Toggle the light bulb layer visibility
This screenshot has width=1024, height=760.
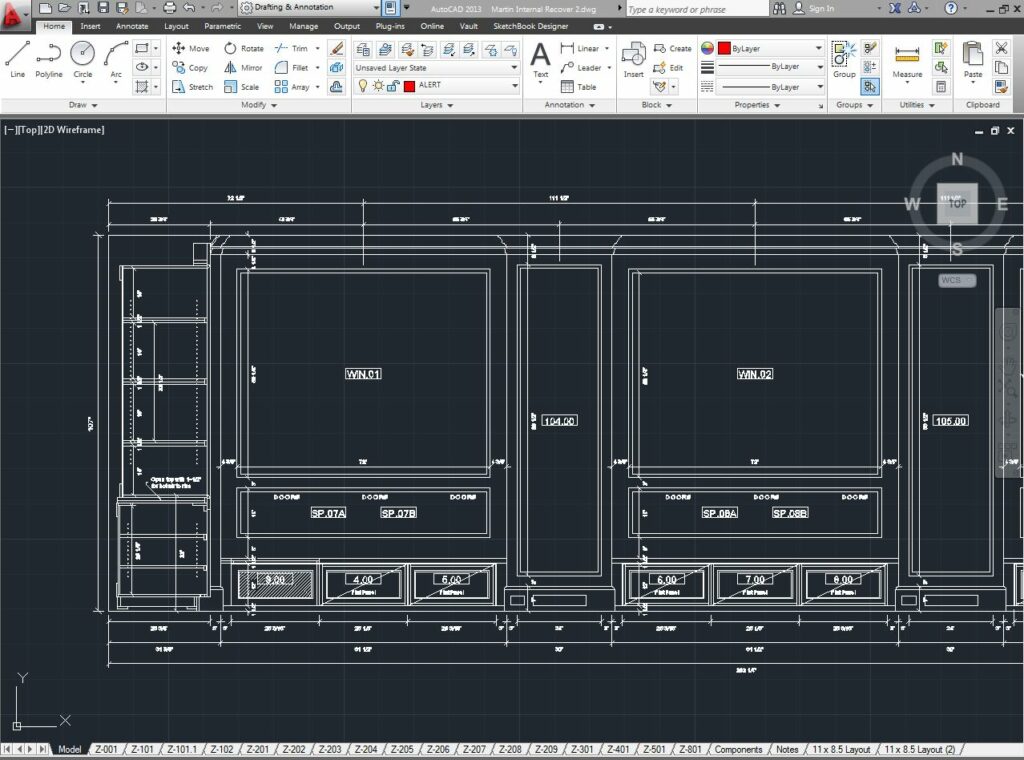[x=363, y=86]
